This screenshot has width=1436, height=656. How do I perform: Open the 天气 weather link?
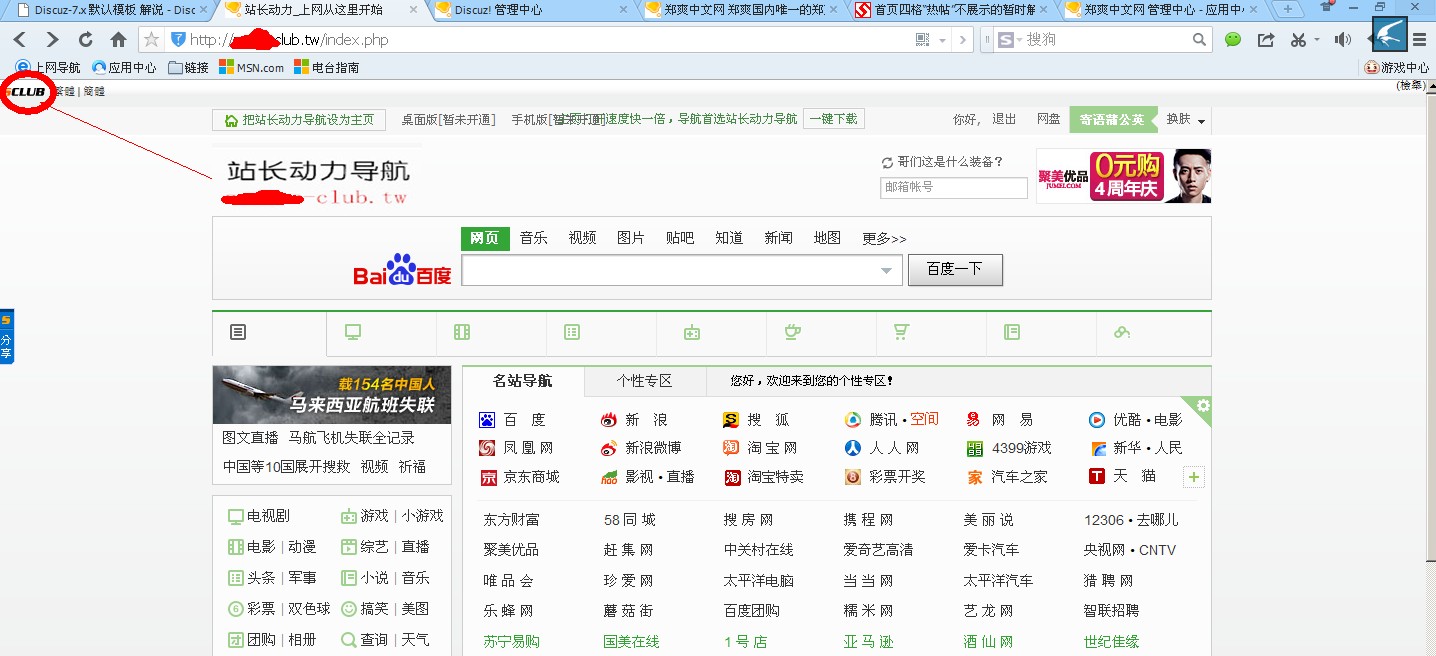pyautogui.click(x=415, y=640)
